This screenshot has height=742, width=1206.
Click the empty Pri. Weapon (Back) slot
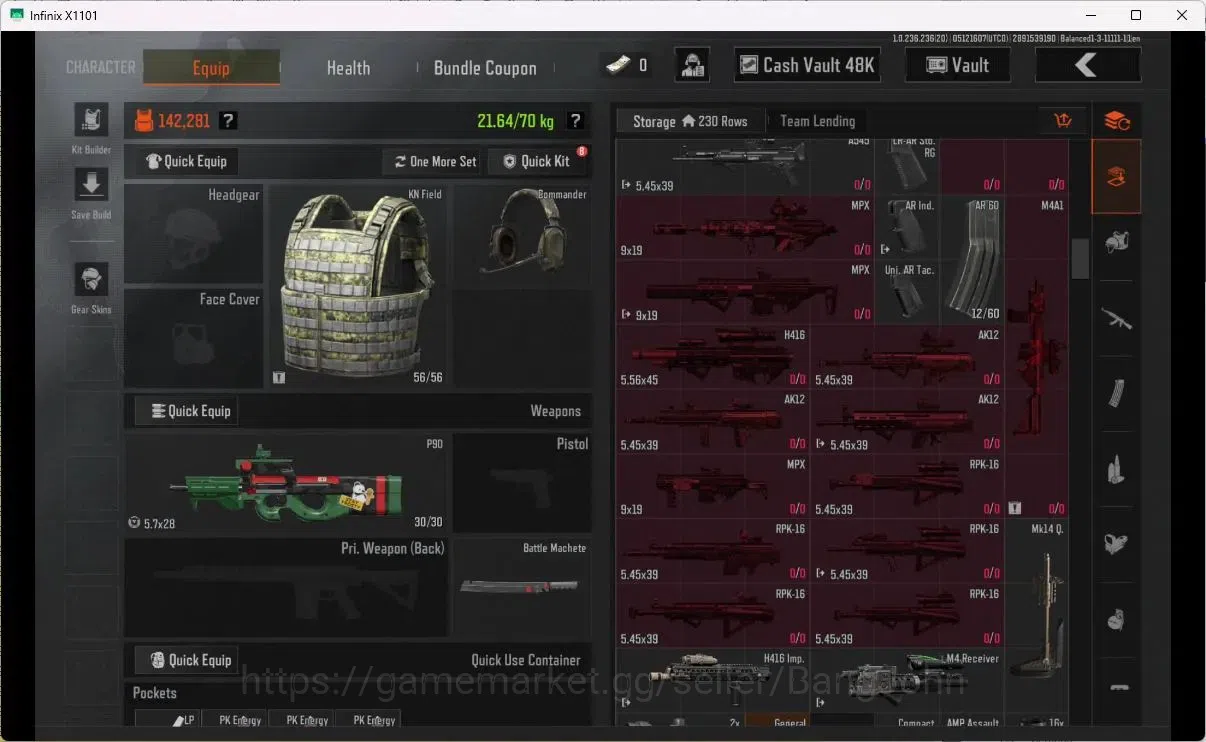[287, 588]
